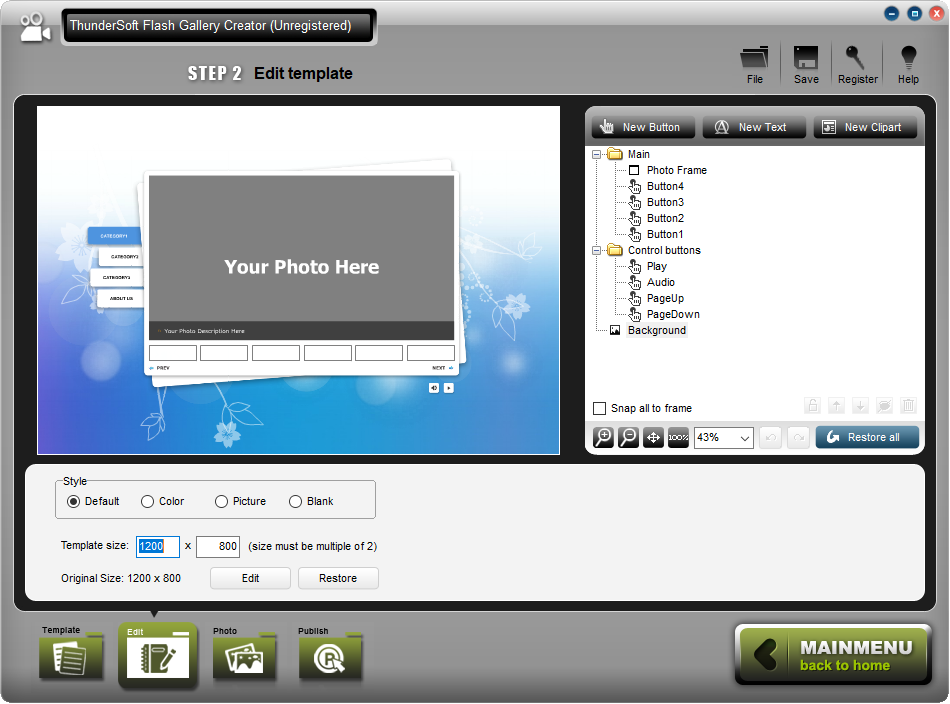Switch to the Photo step tab
The width and height of the screenshot is (950, 704).
244,653
